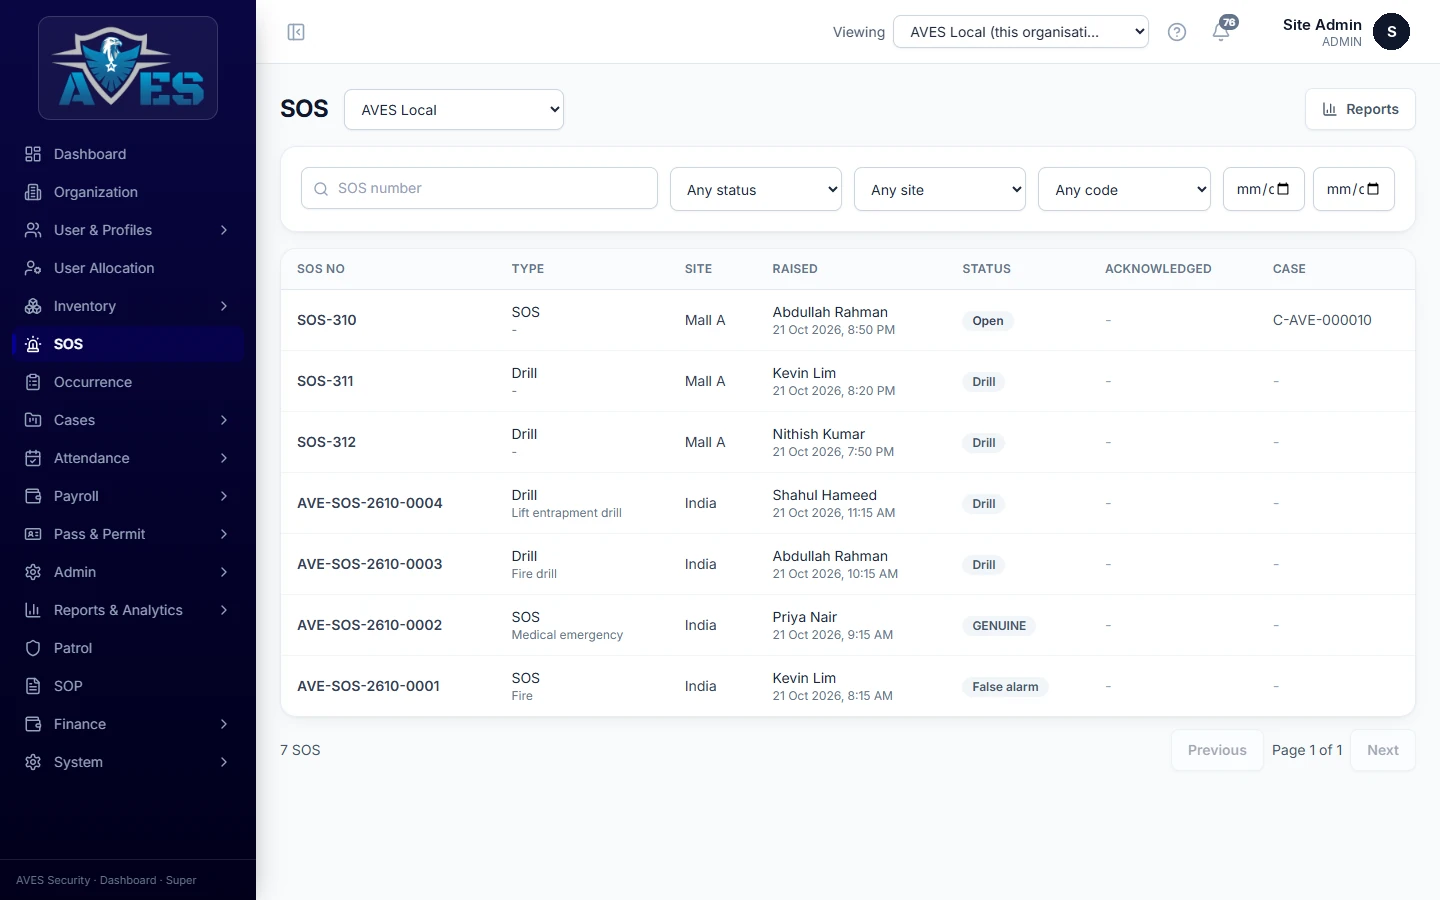Click the ACKNOWLEDGED column header
Screen dimensions: 1440x900
click(1158, 269)
